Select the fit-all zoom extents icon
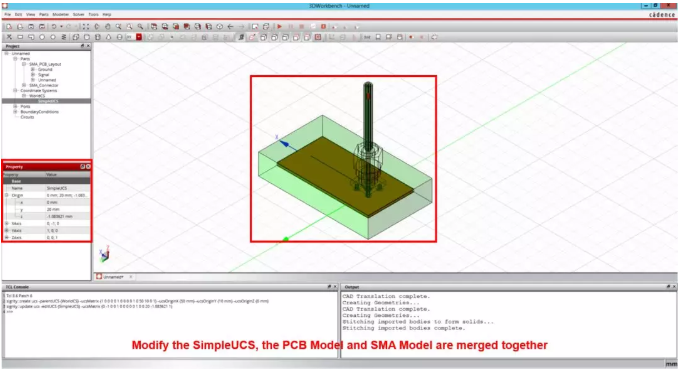The height and width of the screenshot is (371, 681). pyautogui.click(x=86, y=26)
